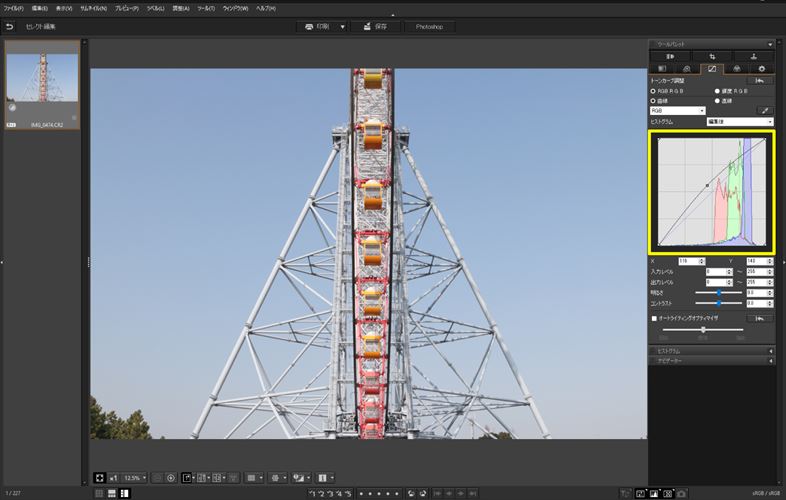786x500 pixels.
Task: Open the ツール(T) menu
Action: (206, 9)
